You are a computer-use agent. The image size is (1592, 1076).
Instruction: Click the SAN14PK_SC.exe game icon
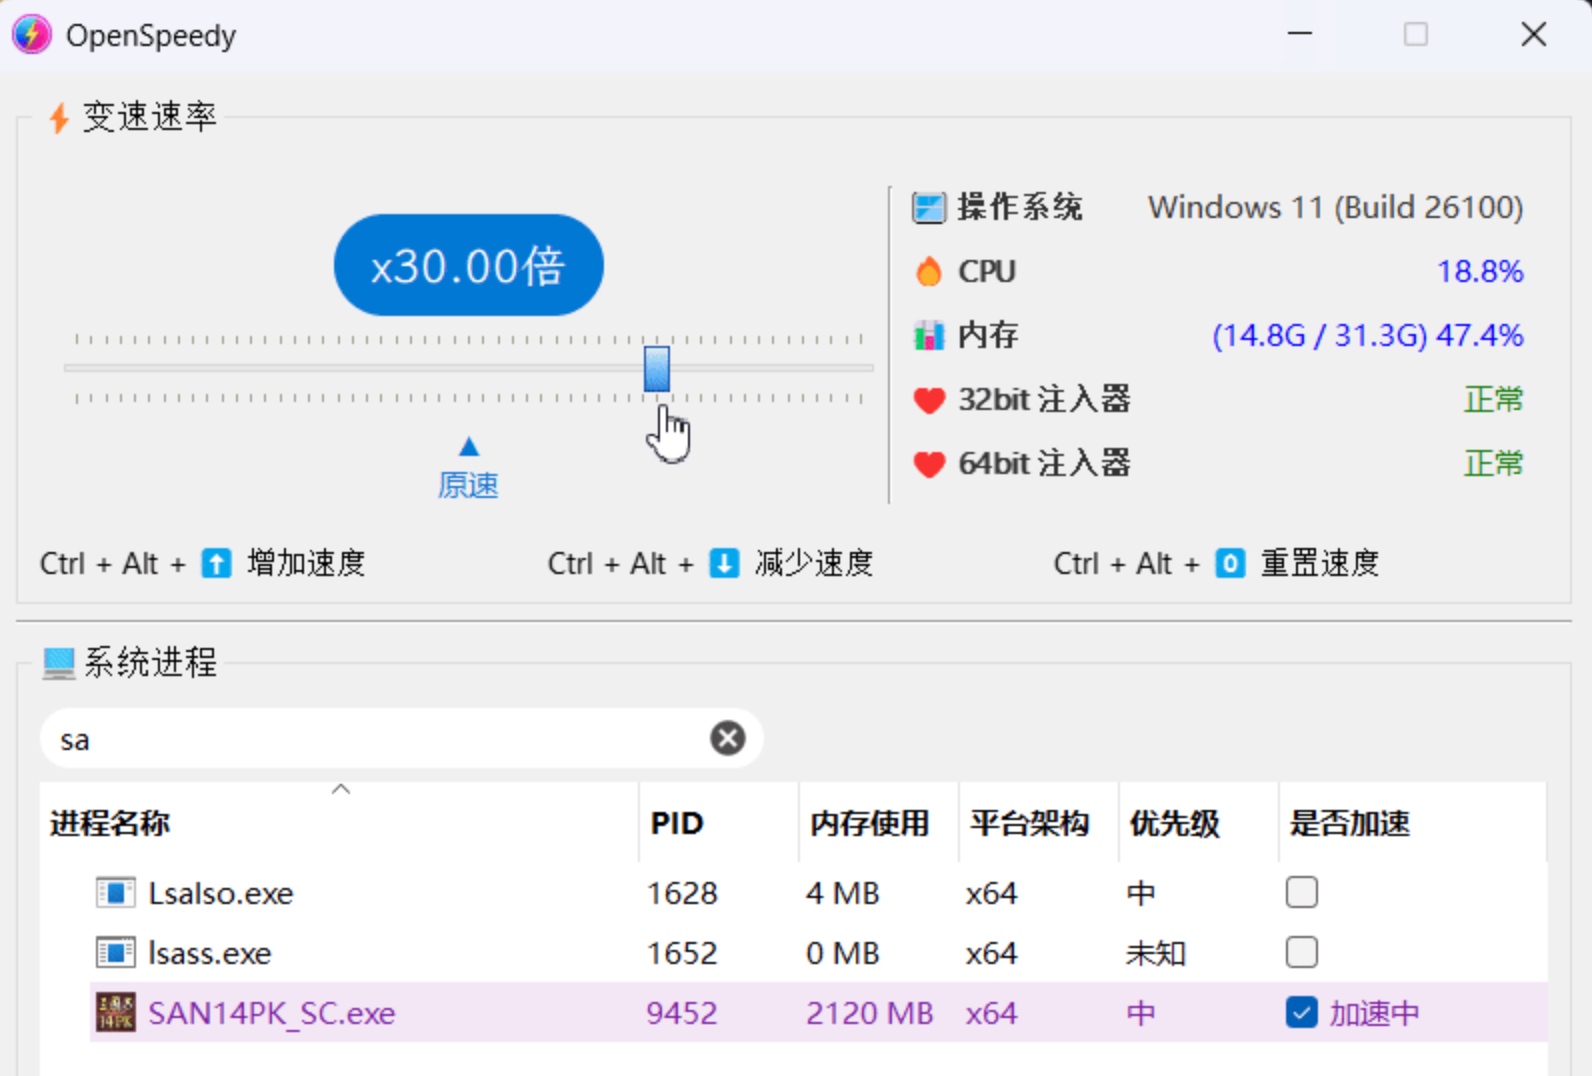(116, 1013)
